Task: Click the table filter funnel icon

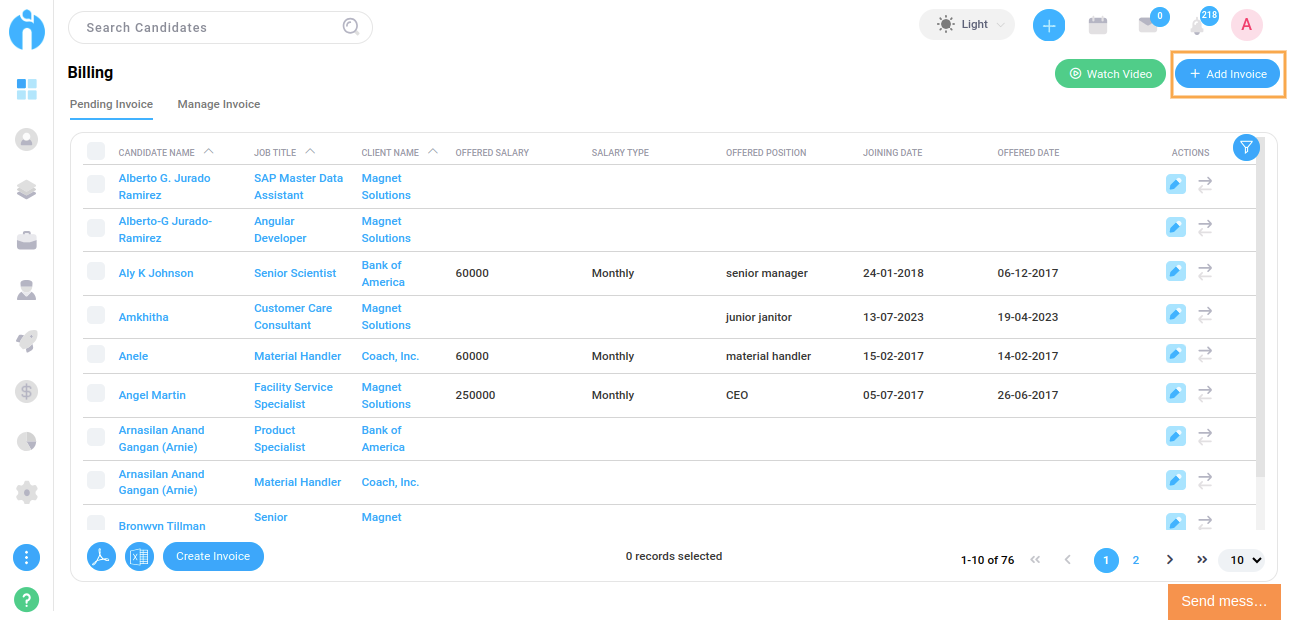Action: (1246, 148)
